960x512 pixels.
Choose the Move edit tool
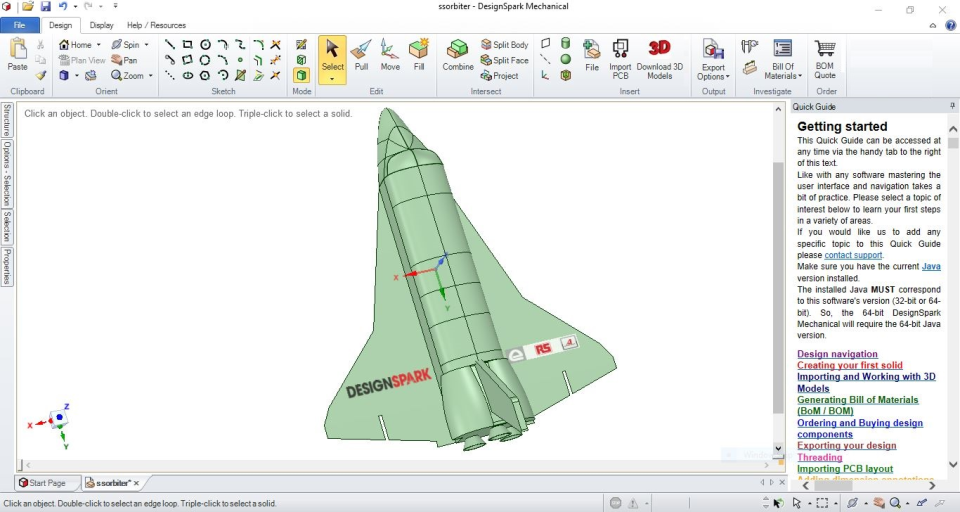(x=390, y=55)
